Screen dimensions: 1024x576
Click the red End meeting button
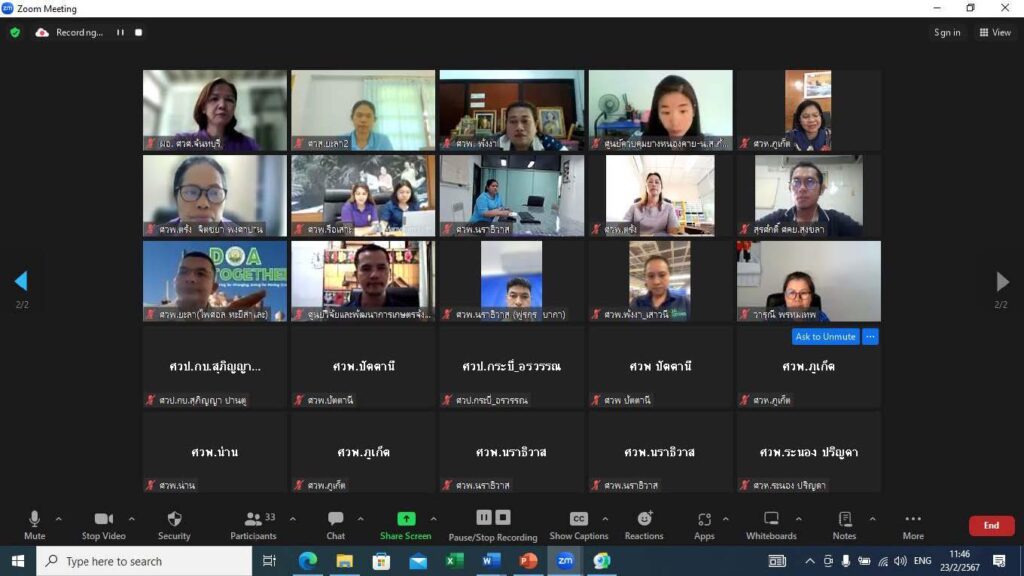990,525
